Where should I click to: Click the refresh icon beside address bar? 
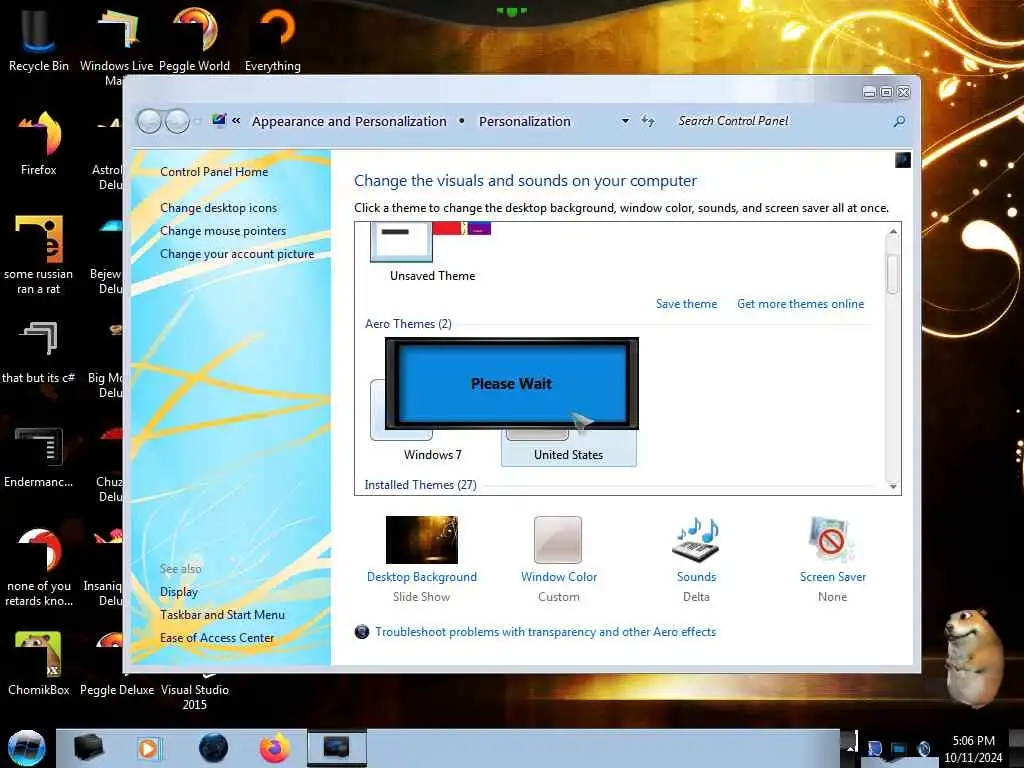(647, 121)
